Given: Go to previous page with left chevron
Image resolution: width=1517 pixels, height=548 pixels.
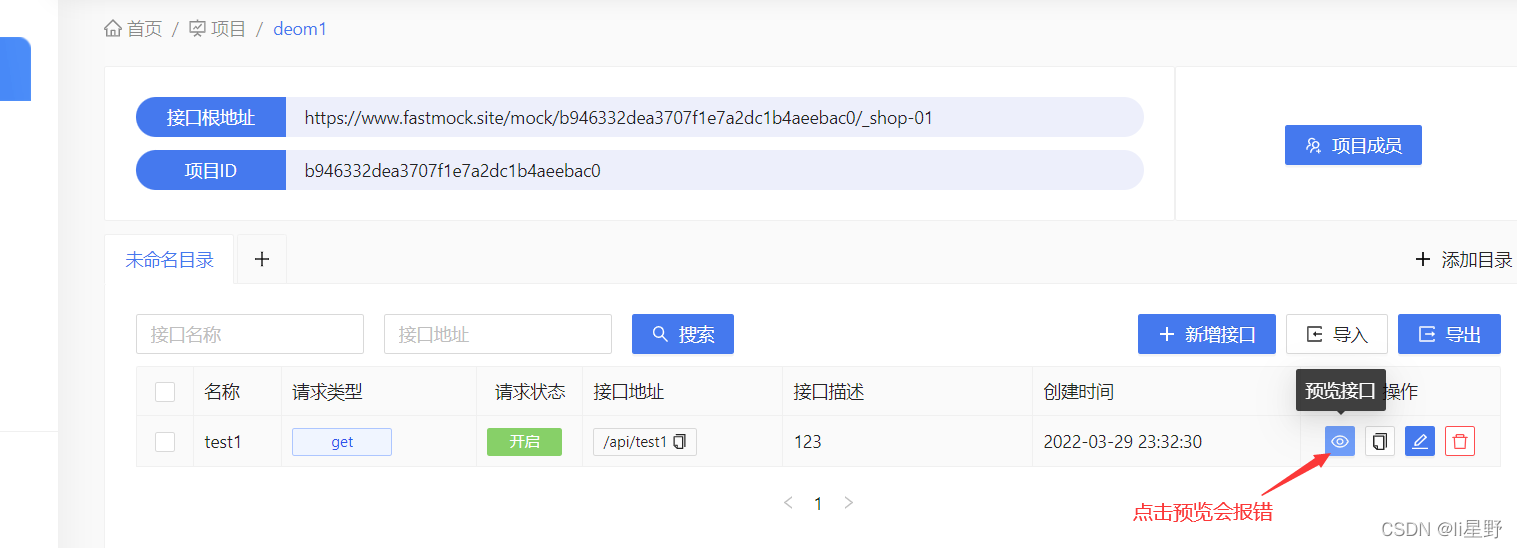Looking at the screenshot, I should (x=788, y=503).
